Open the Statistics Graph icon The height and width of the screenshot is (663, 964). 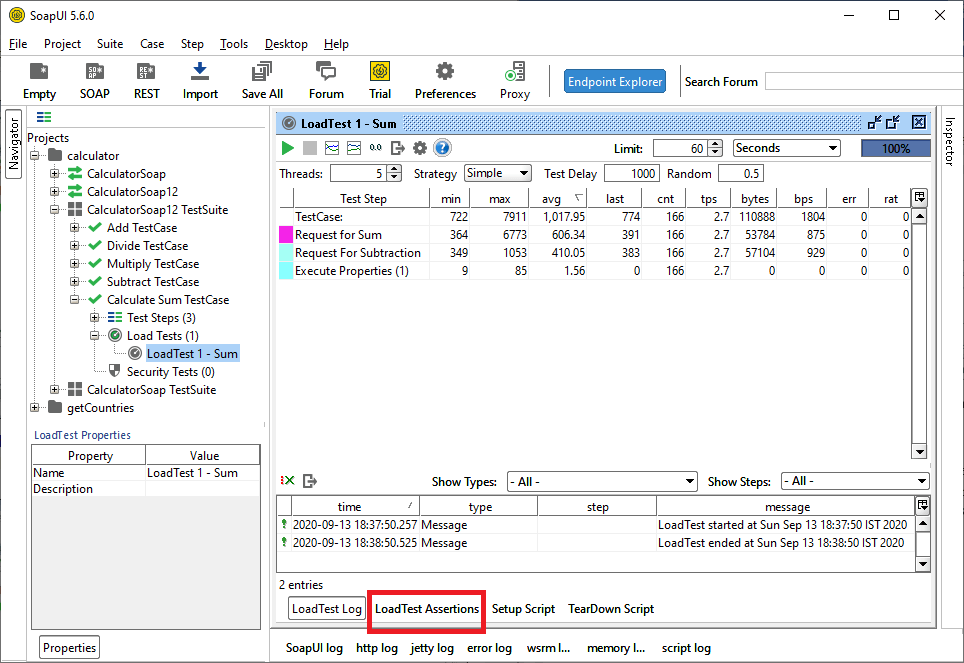[x=332, y=148]
